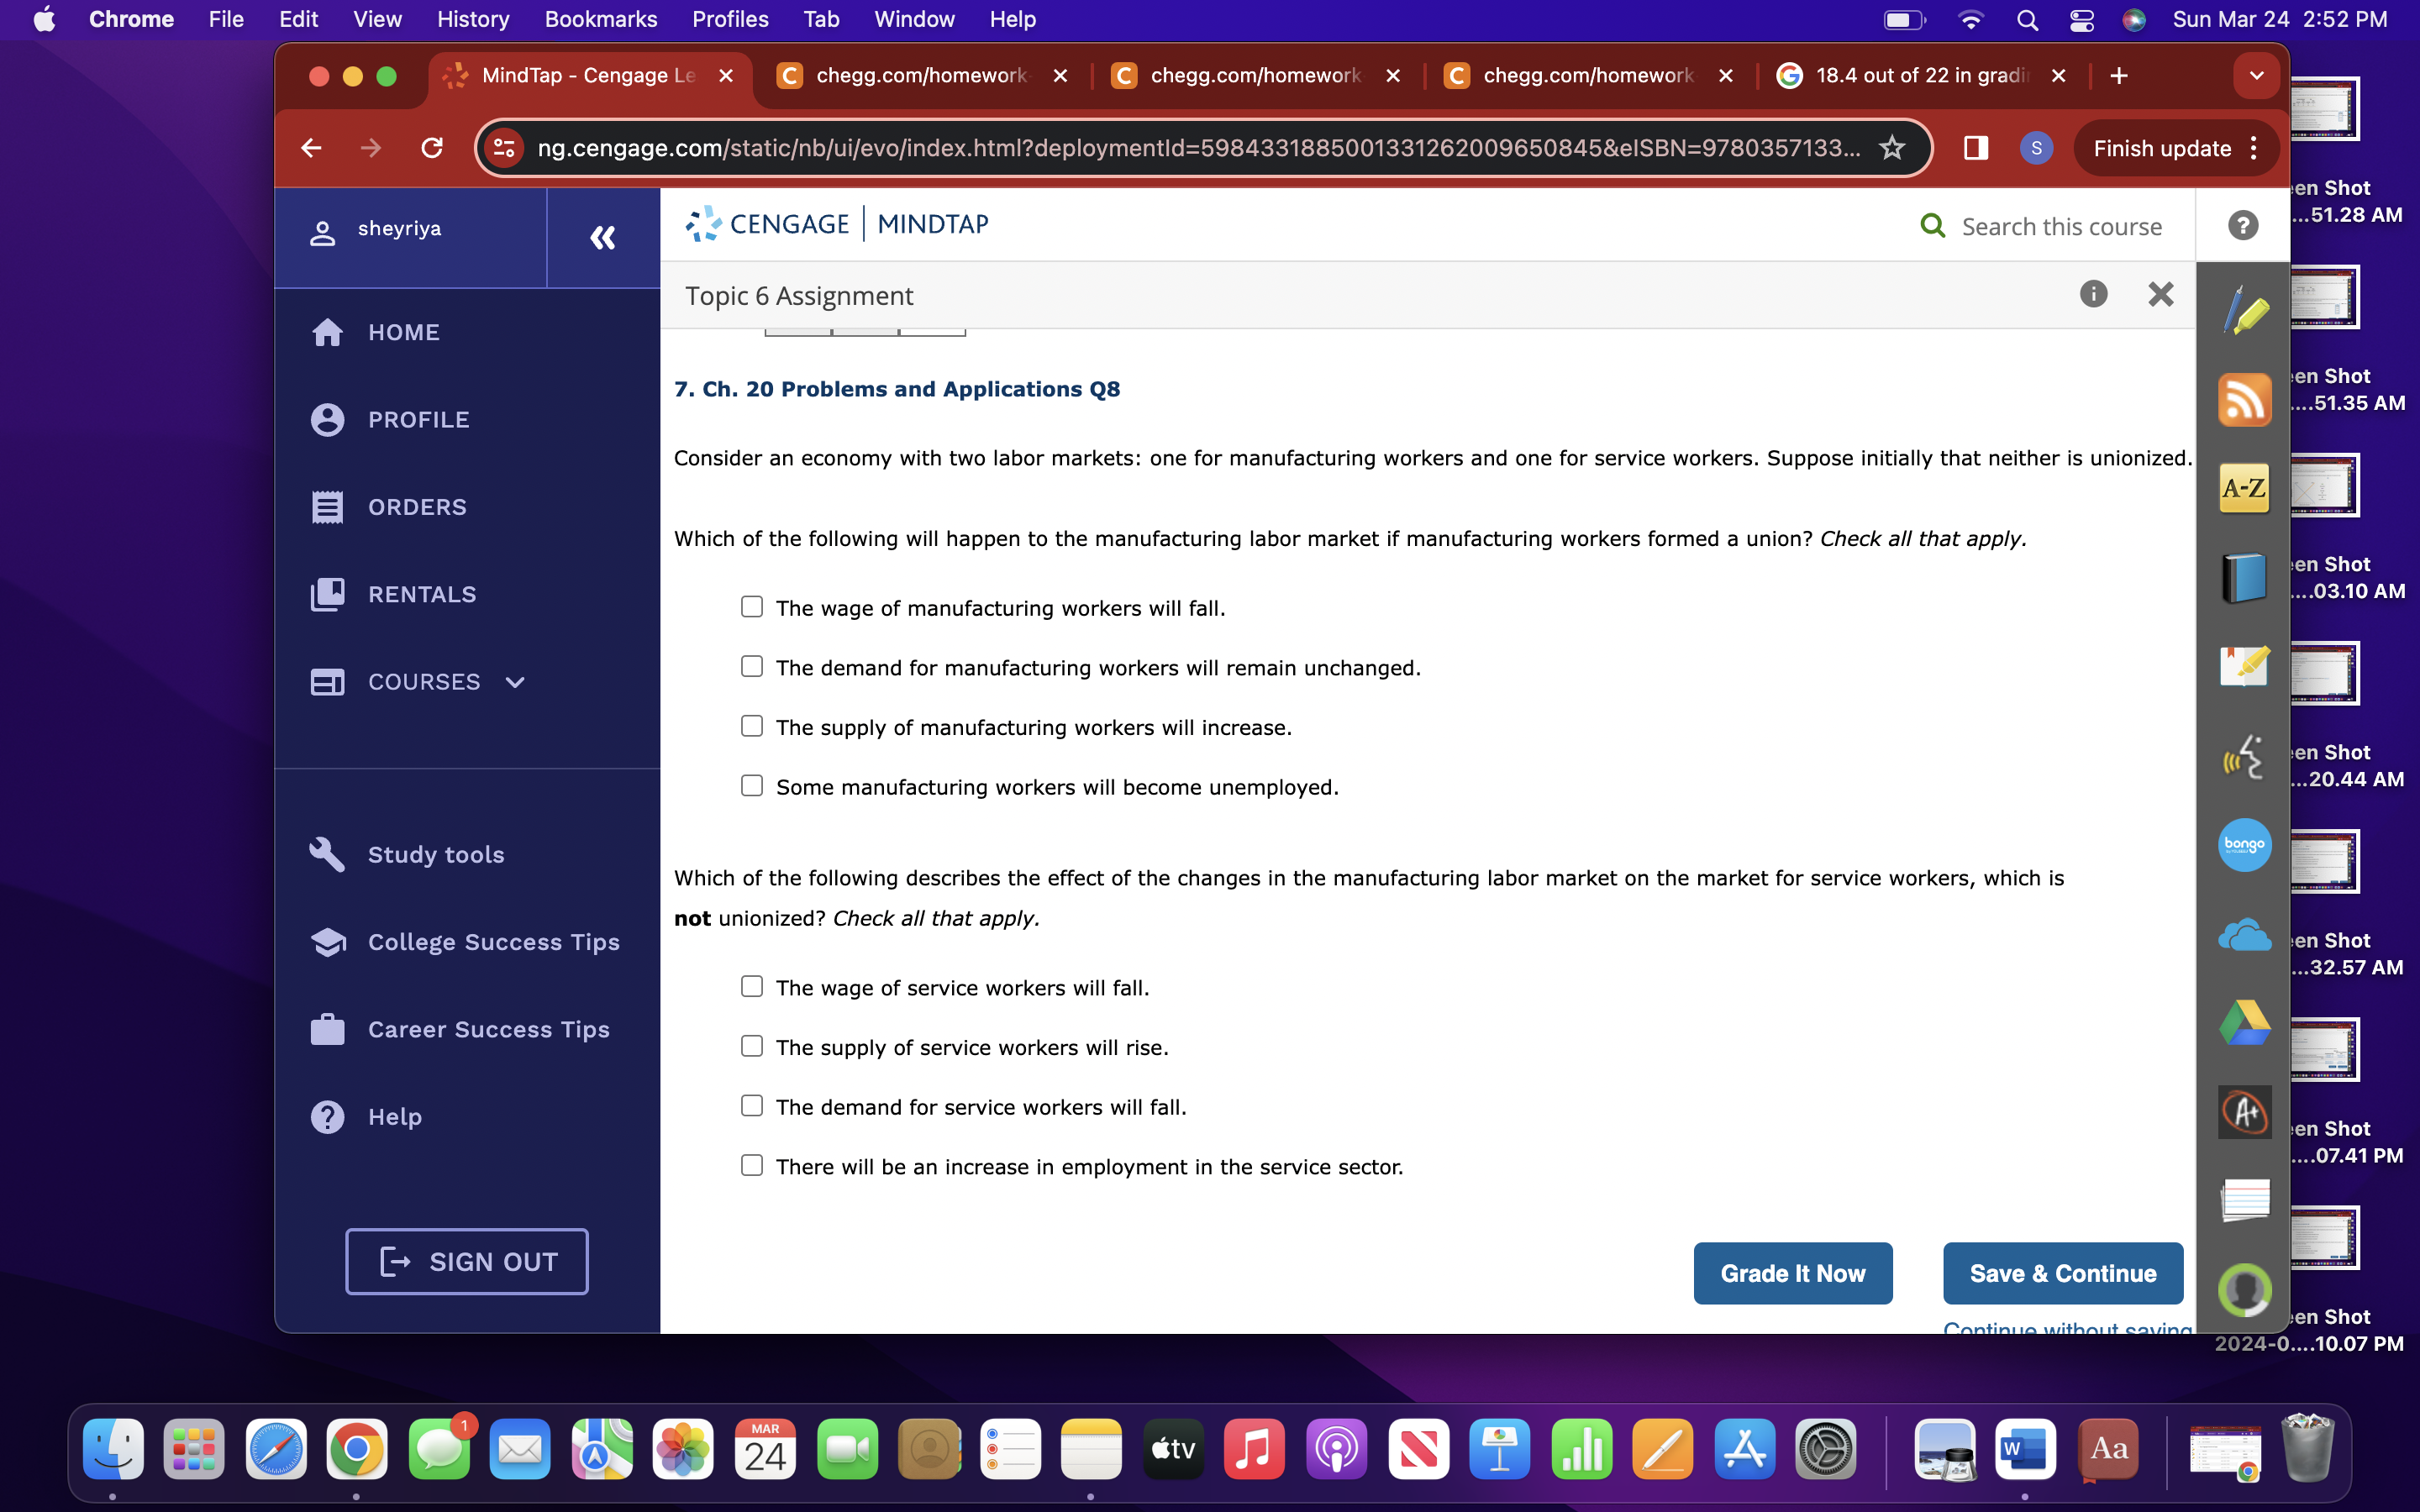Open the Bookmarks menu in the menu bar
2420x1512 pixels.
(x=600, y=19)
